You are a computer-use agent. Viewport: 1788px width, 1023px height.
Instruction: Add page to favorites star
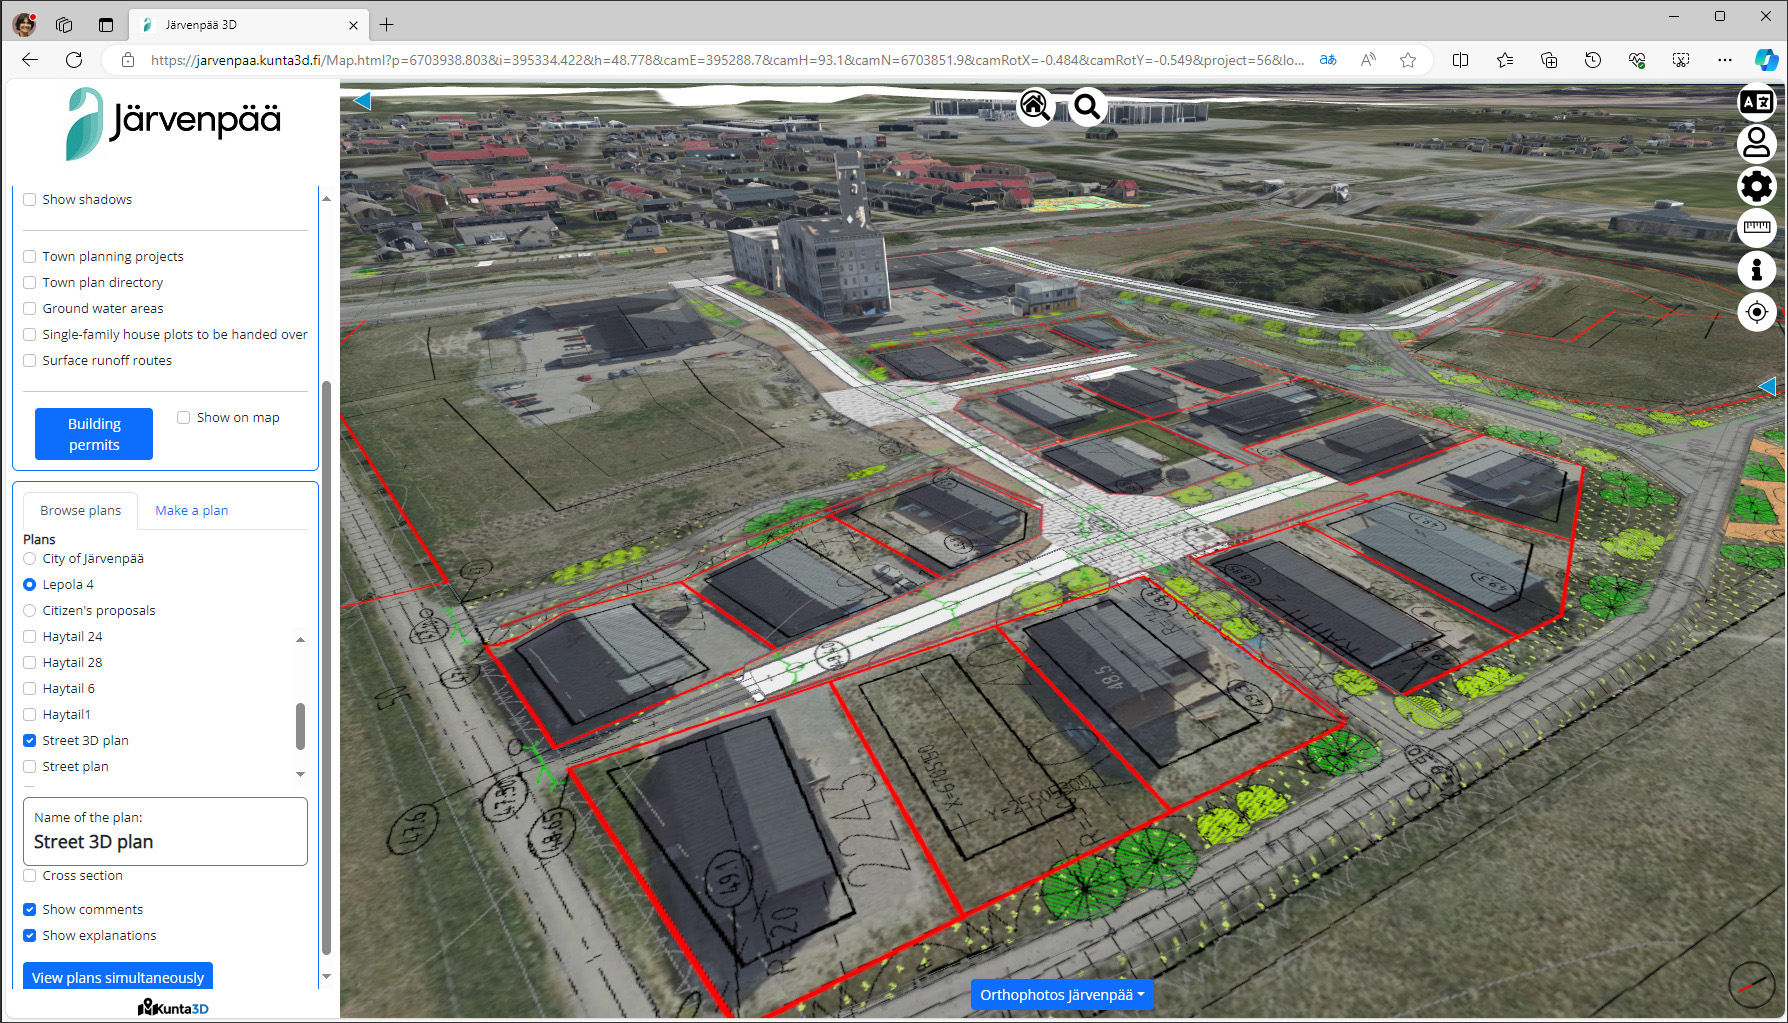pos(1408,60)
